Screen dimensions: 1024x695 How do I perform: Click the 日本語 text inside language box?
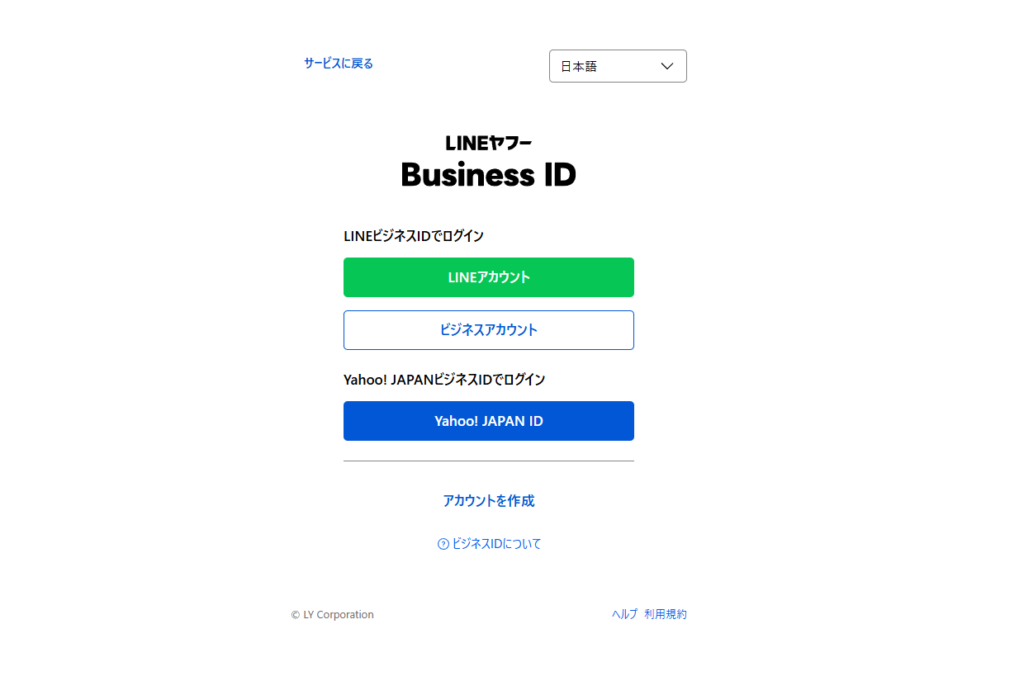pos(579,67)
